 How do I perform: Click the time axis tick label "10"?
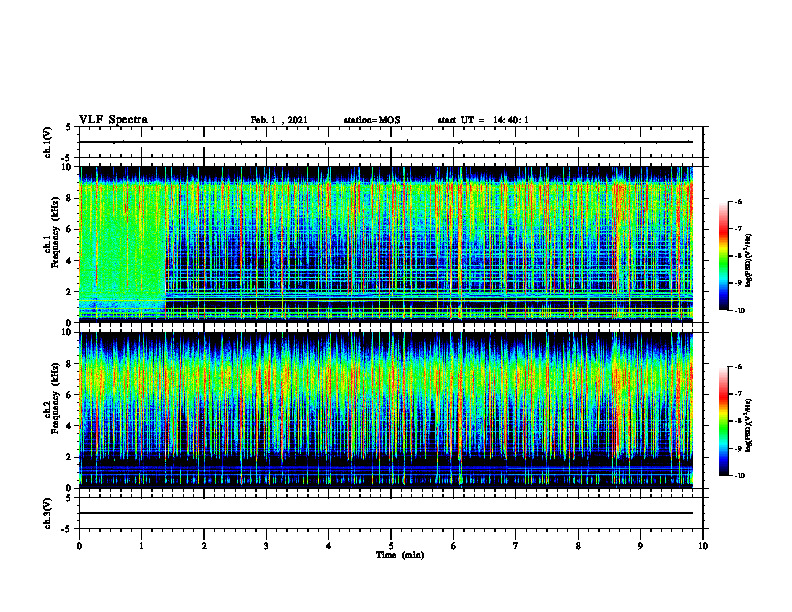tap(703, 546)
